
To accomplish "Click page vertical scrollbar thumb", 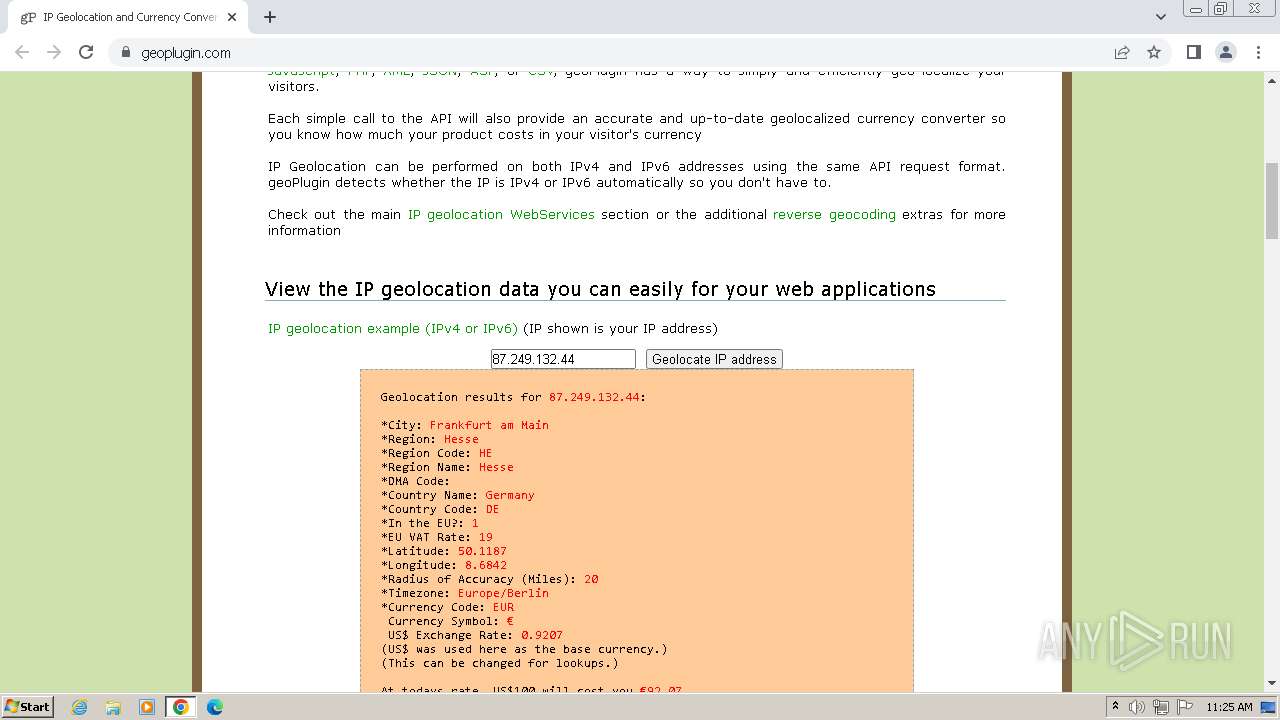I will pyautogui.click(x=1272, y=200).
